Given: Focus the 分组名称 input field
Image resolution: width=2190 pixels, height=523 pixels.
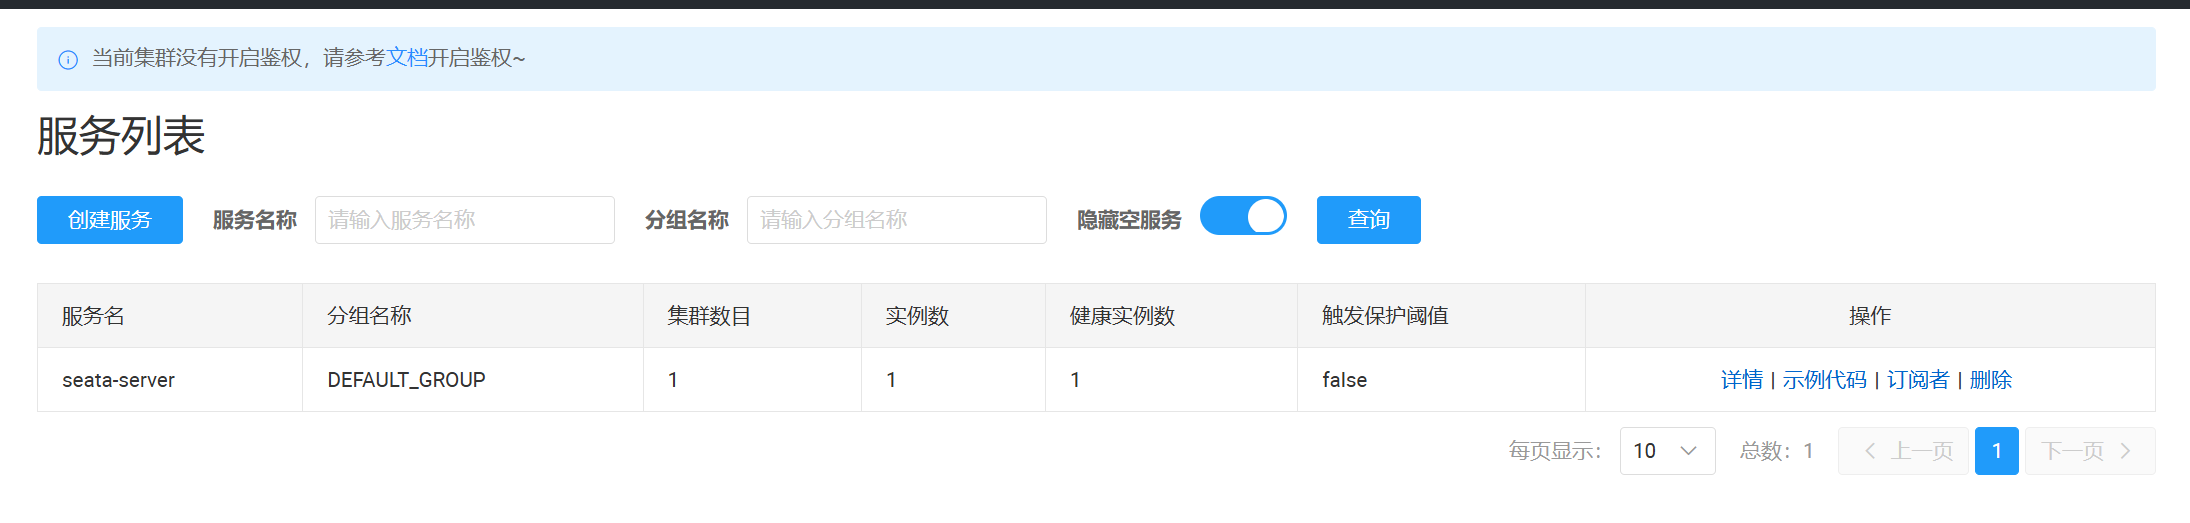Looking at the screenshot, I should [897, 220].
